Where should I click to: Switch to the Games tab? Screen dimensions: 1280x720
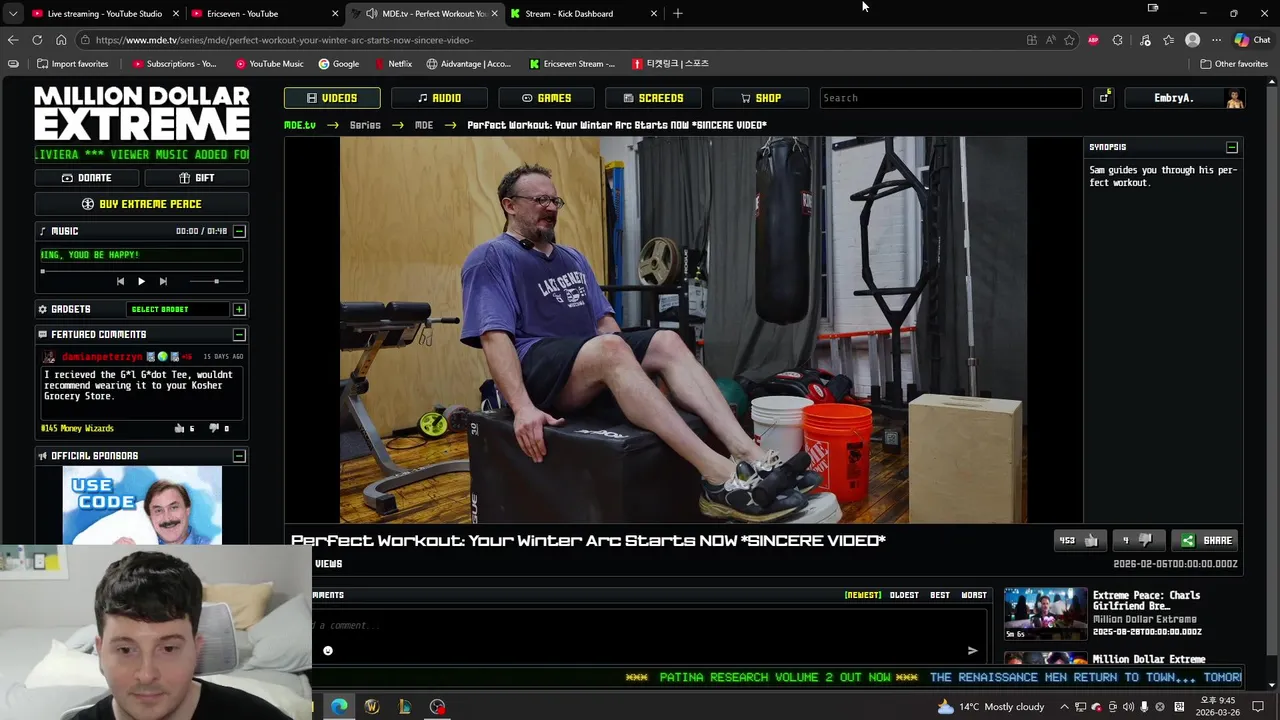click(x=546, y=98)
